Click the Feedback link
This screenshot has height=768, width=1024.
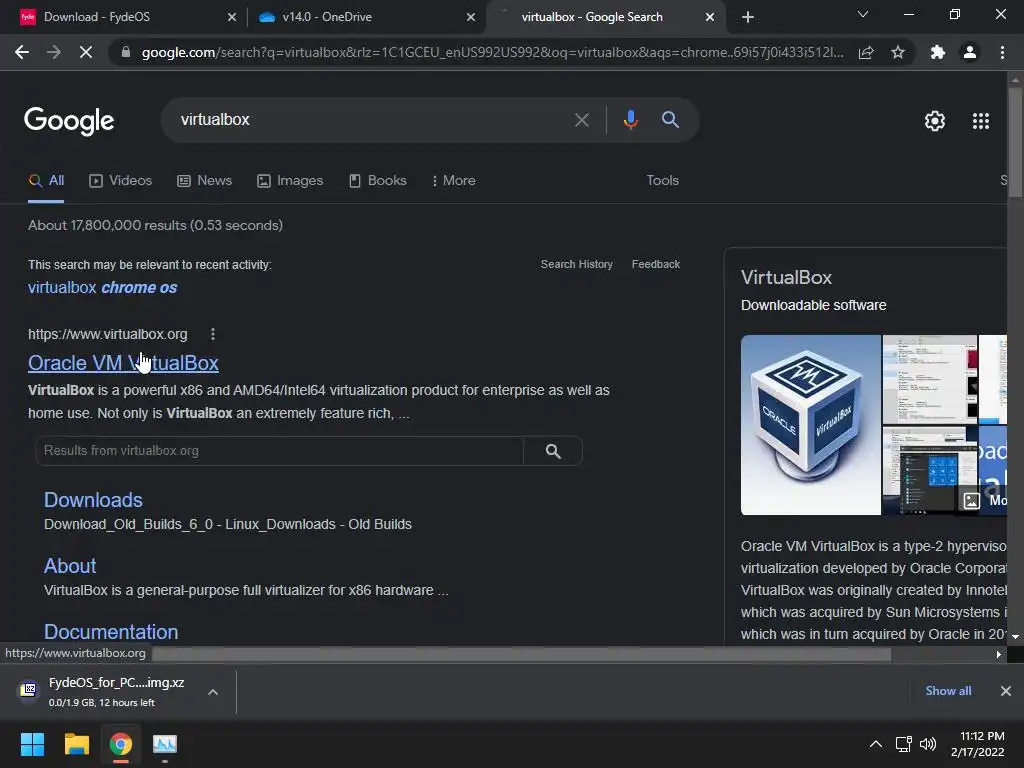click(656, 264)
